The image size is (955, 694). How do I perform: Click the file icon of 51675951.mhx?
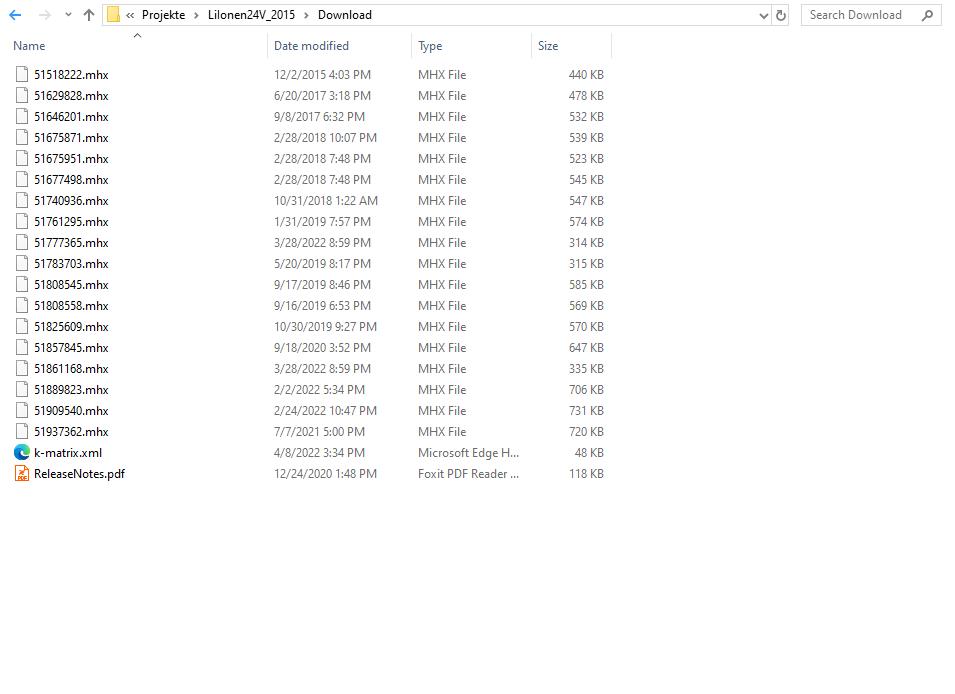point(22,158)
